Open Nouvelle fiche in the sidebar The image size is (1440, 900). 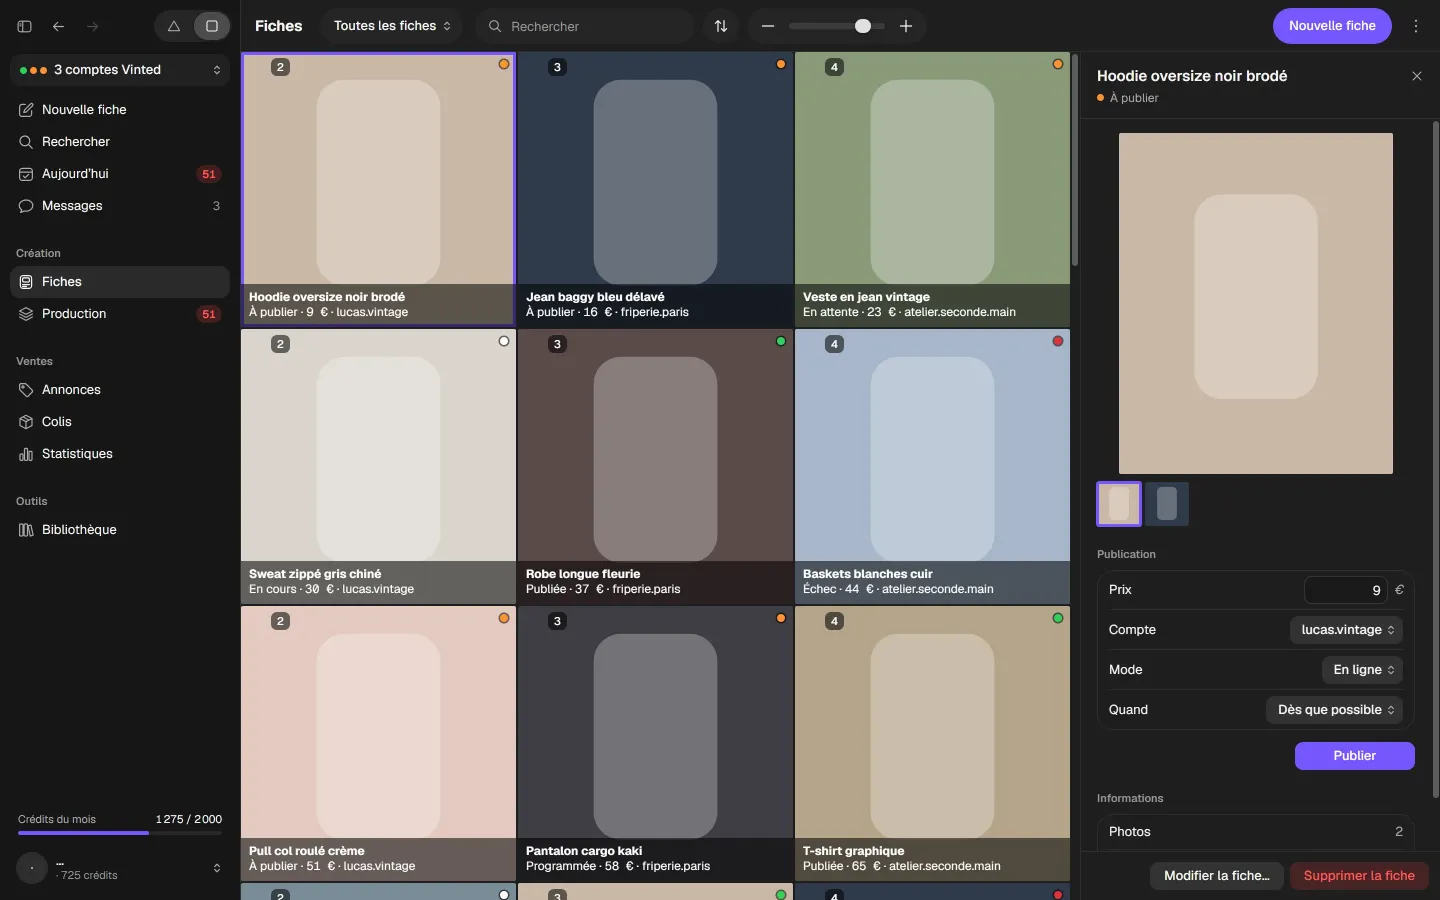pyautogui.click(x=120, y=110)
